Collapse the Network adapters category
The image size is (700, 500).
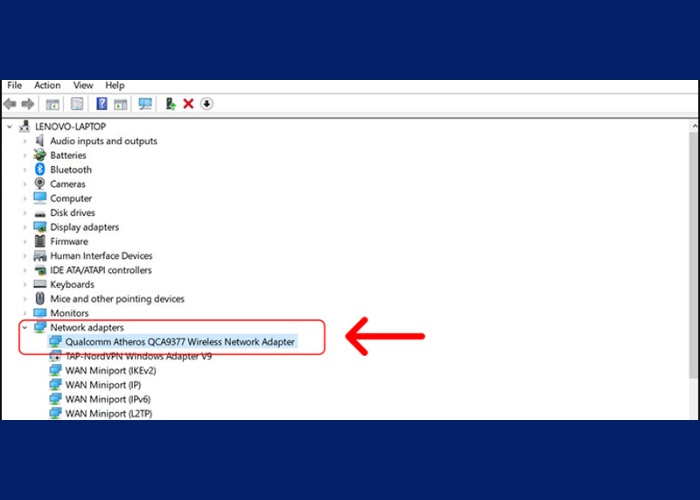[25, 327]
